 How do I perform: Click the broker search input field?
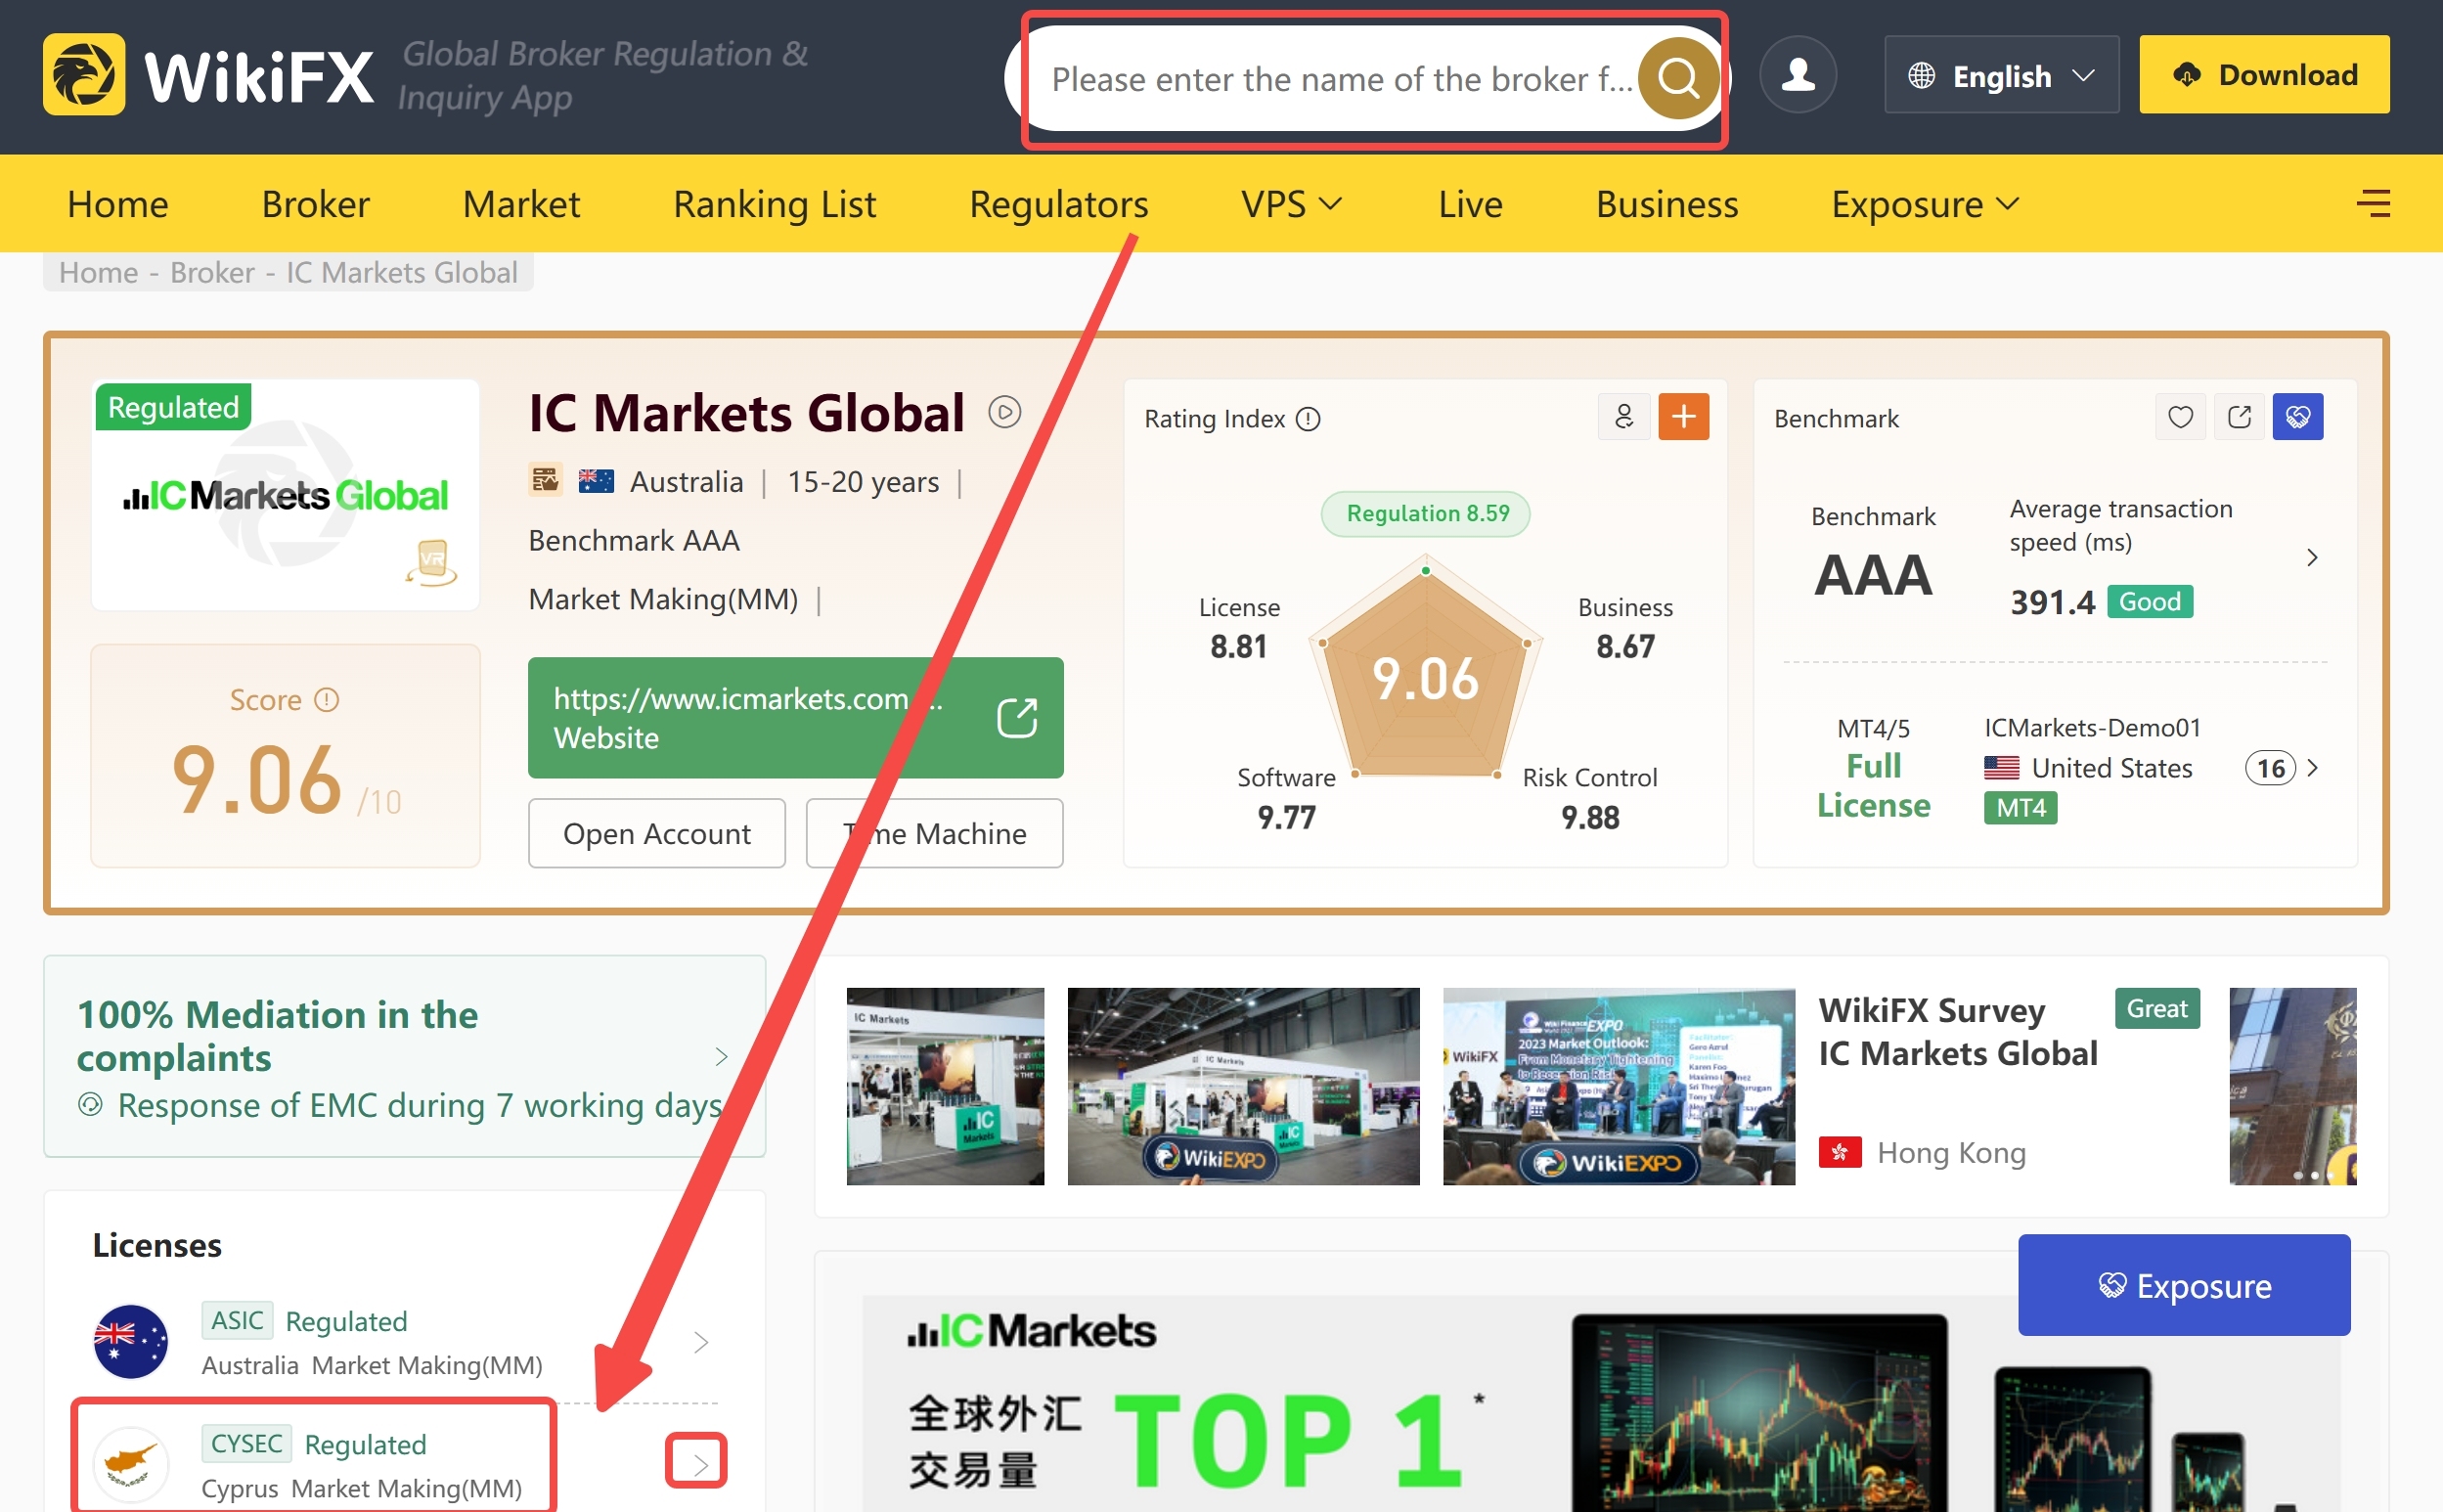click(1368, 73)
